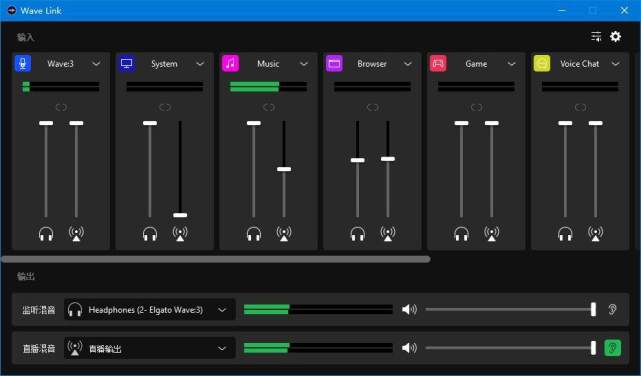The image size is (641, 376).
Task: Mute Game in stream mix
Action: click(x=491, y=234)
